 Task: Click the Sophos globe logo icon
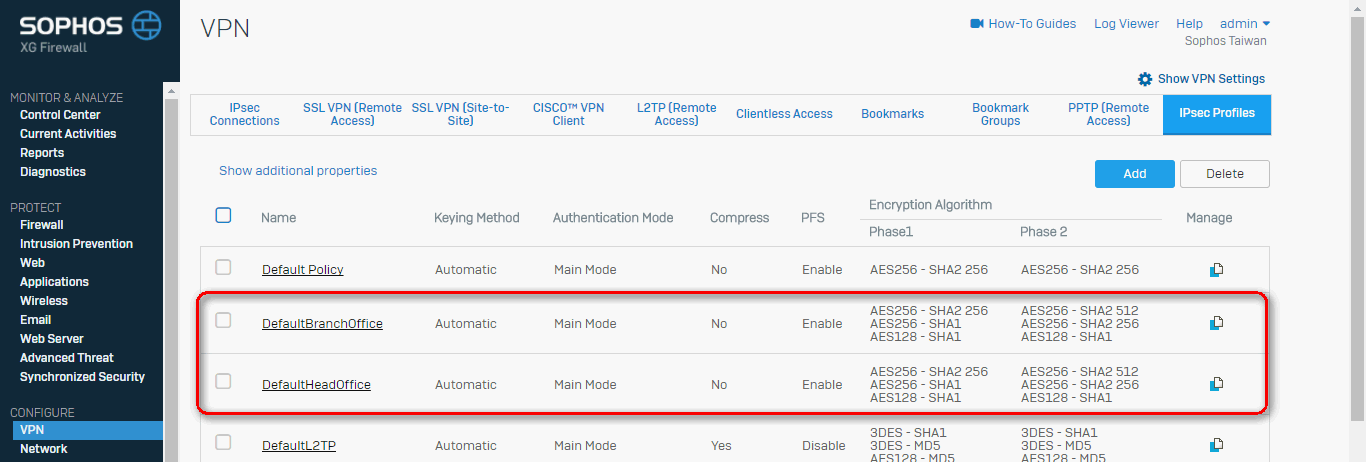146,25
